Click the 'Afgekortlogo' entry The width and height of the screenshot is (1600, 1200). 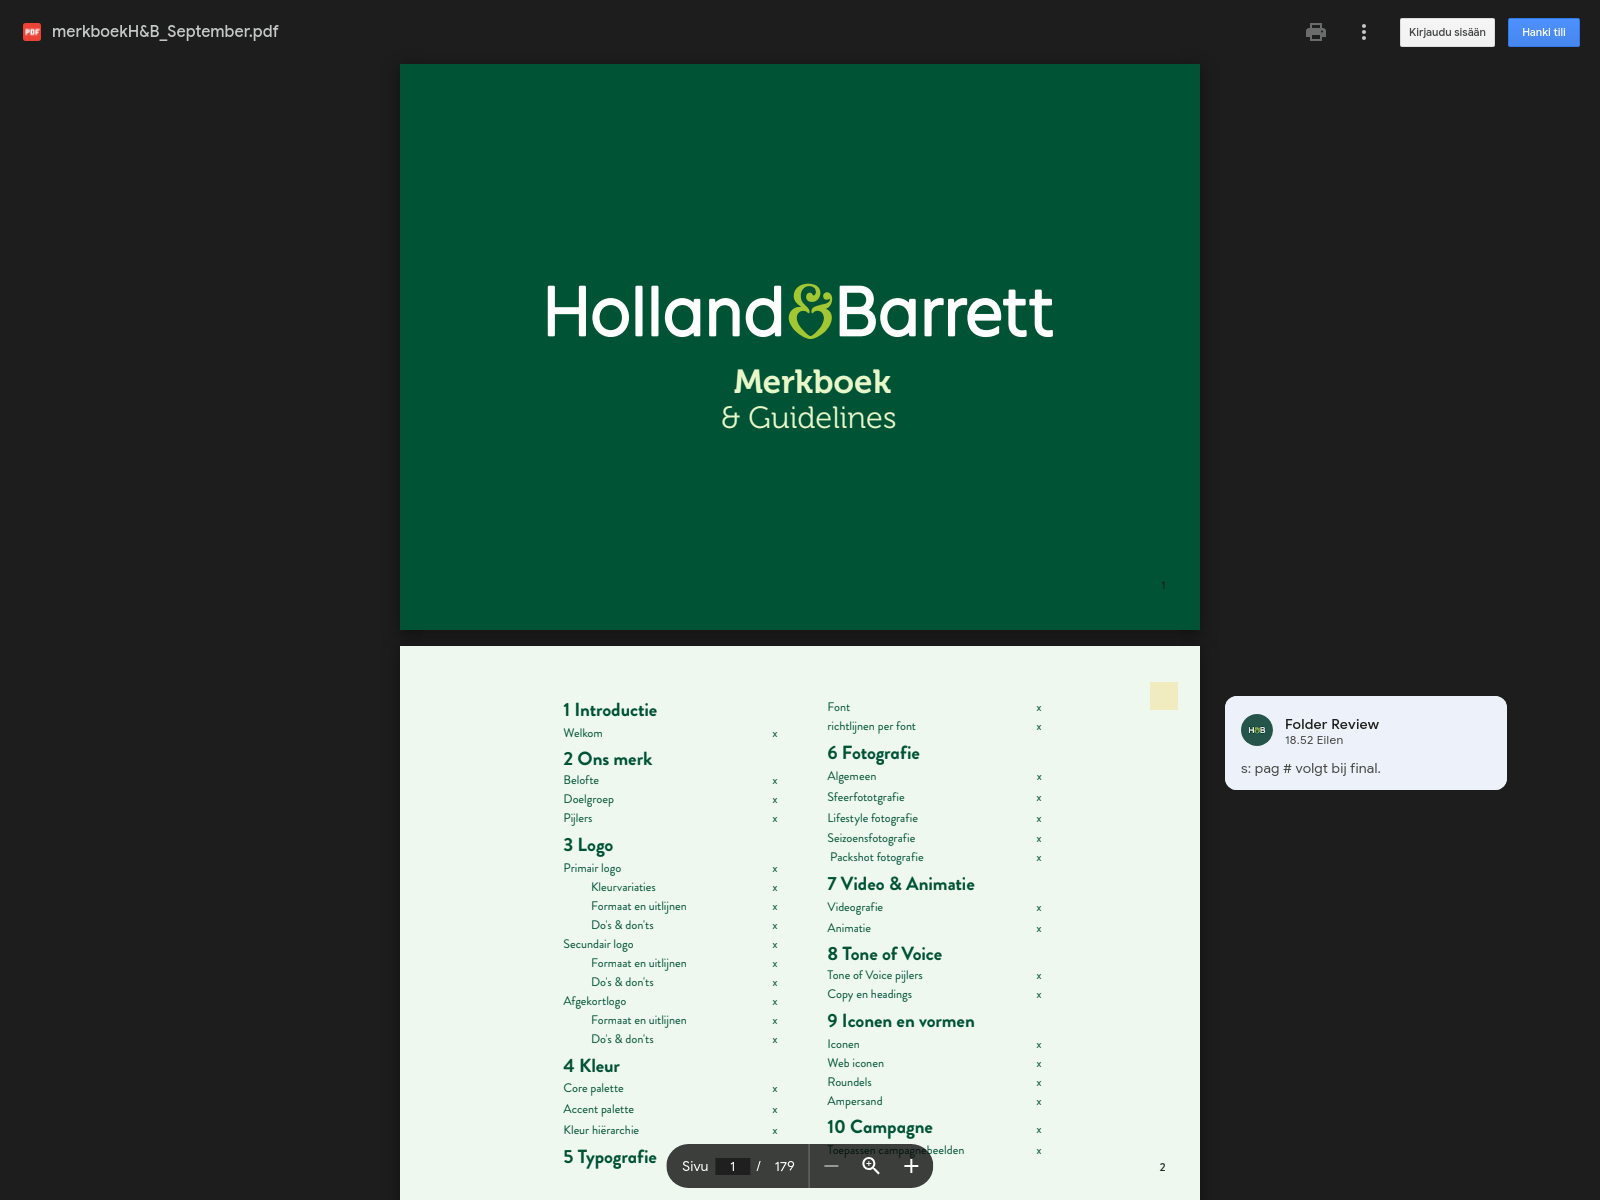[595, 1001]
